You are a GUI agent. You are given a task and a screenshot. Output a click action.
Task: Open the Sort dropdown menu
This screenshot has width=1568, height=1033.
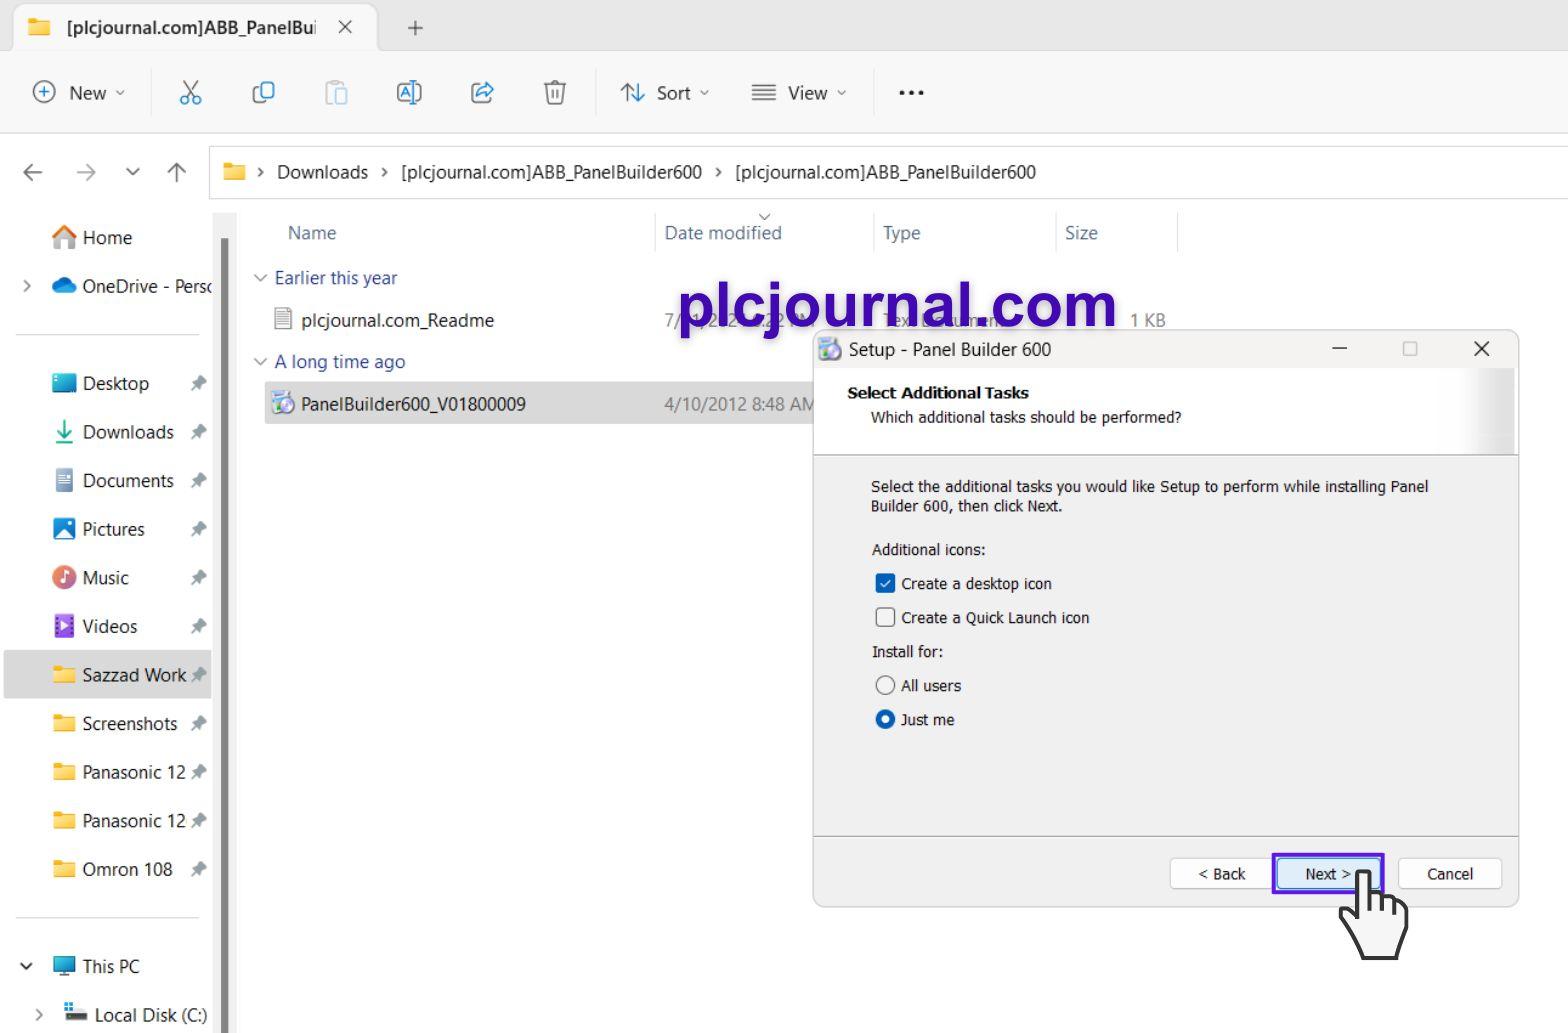pyautogui.click(x=664, y=93)
